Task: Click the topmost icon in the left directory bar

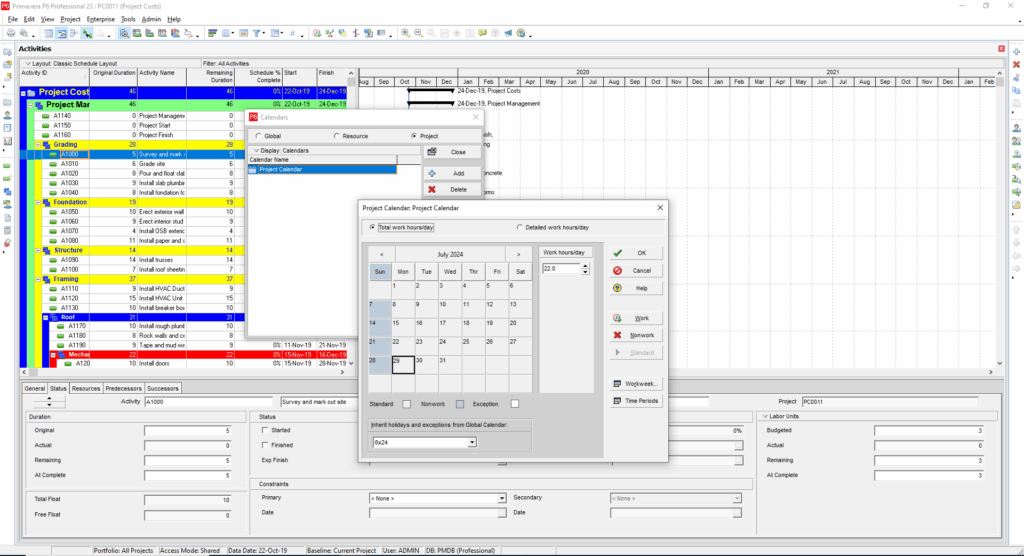Action: (x=7, y=52)
